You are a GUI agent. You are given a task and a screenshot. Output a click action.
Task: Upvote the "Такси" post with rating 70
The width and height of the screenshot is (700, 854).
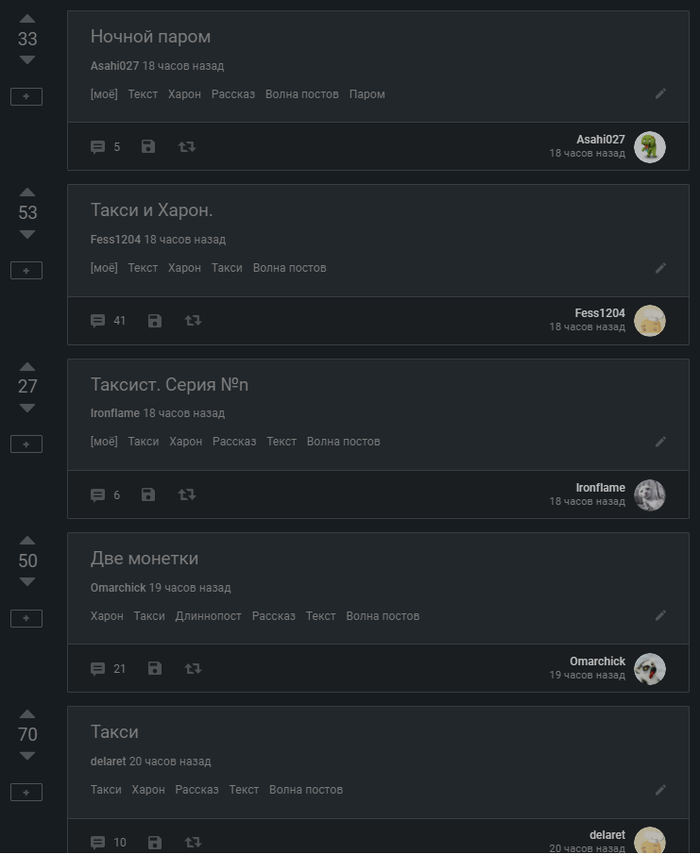click(x=27, y=714)
